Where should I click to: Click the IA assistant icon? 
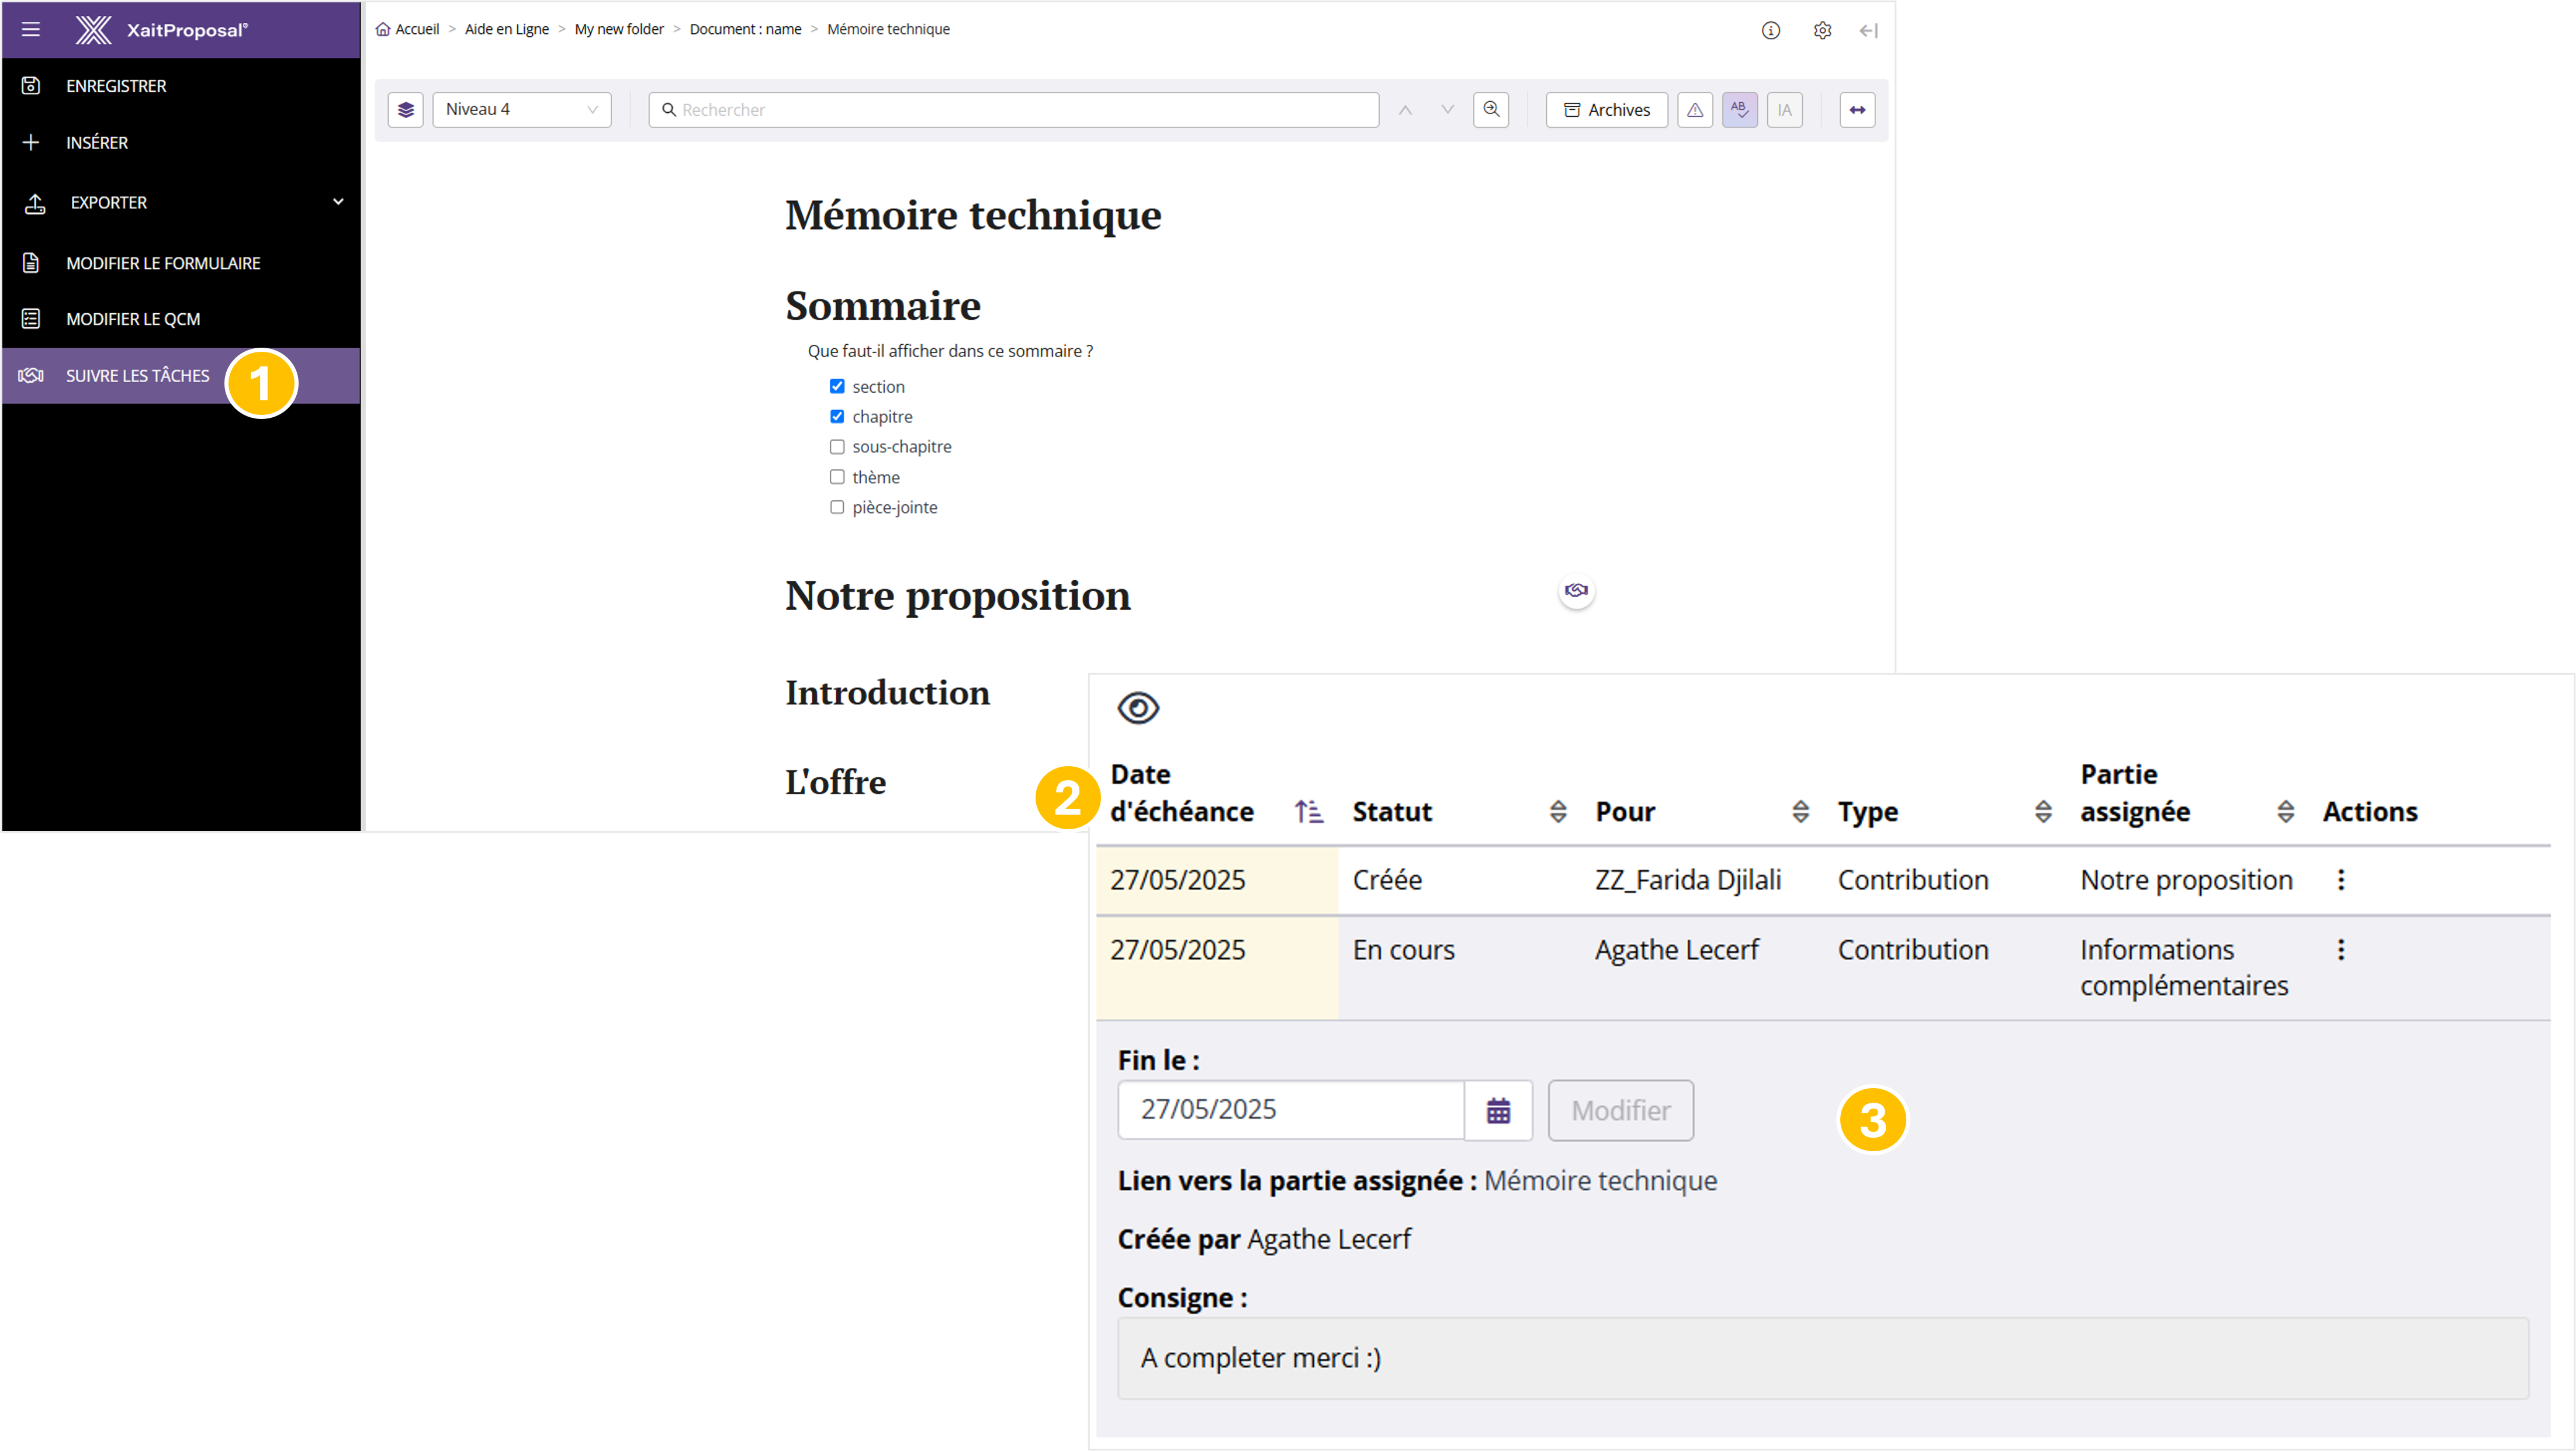click(1784, 110)
